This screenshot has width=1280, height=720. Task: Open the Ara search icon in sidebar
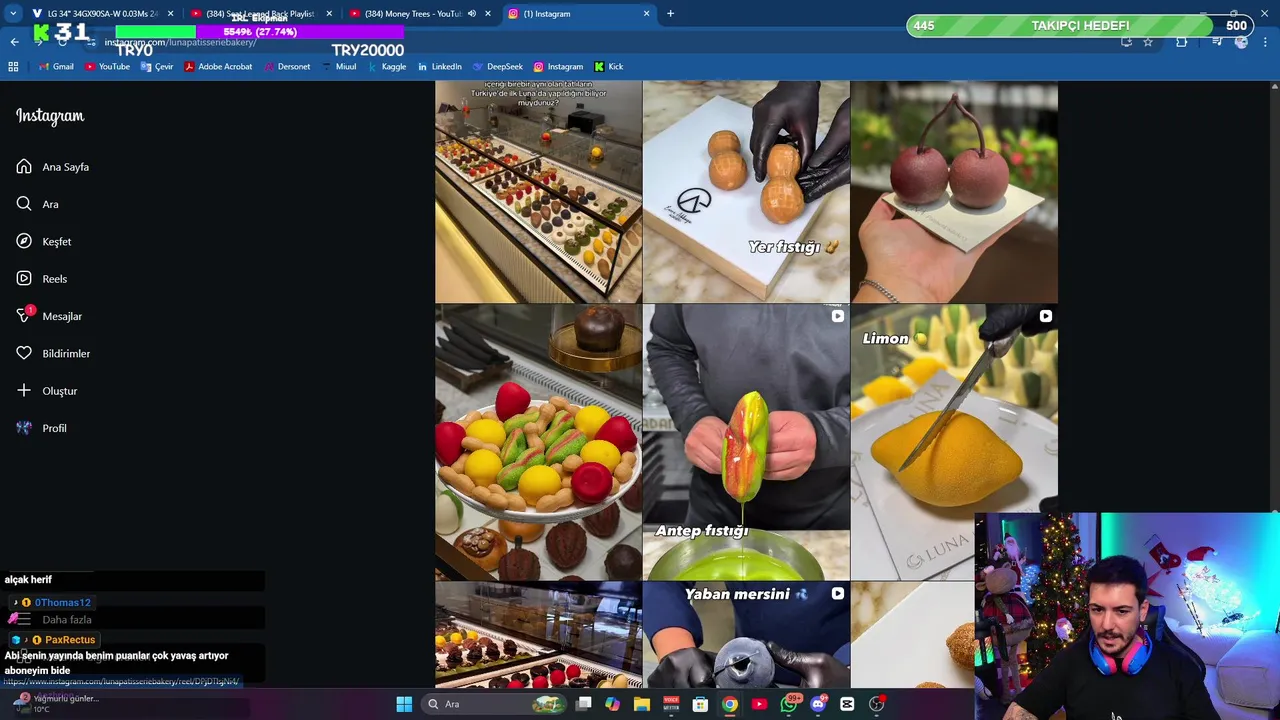24,204
